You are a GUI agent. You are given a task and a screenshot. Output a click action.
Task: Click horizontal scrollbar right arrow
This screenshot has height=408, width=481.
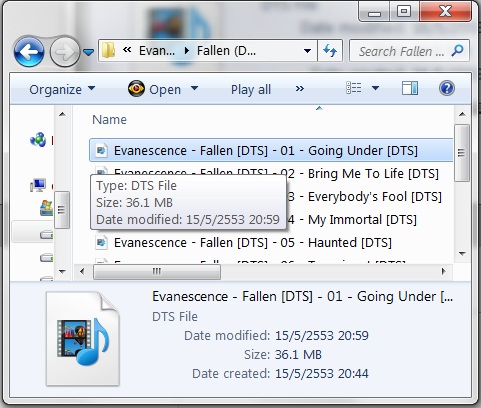coord(444,271)
